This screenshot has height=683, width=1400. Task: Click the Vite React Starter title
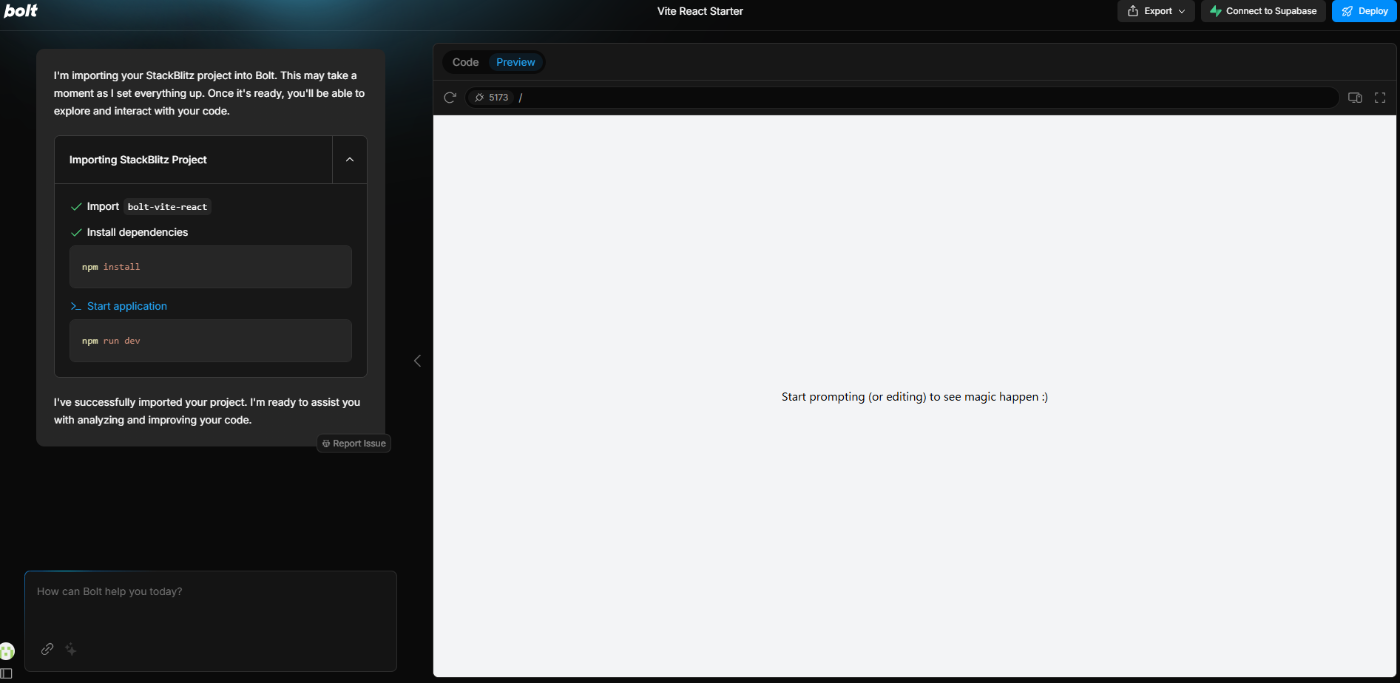coord(700,12)
